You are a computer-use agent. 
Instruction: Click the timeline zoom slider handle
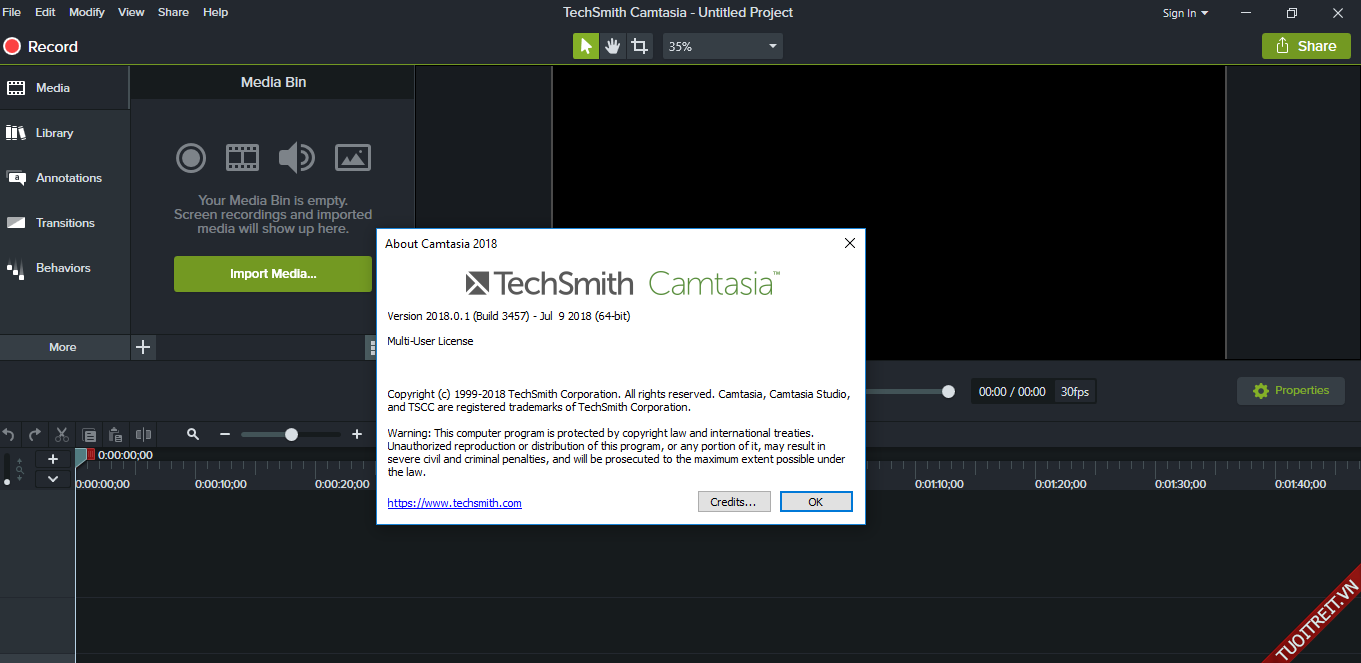(291, 434)
